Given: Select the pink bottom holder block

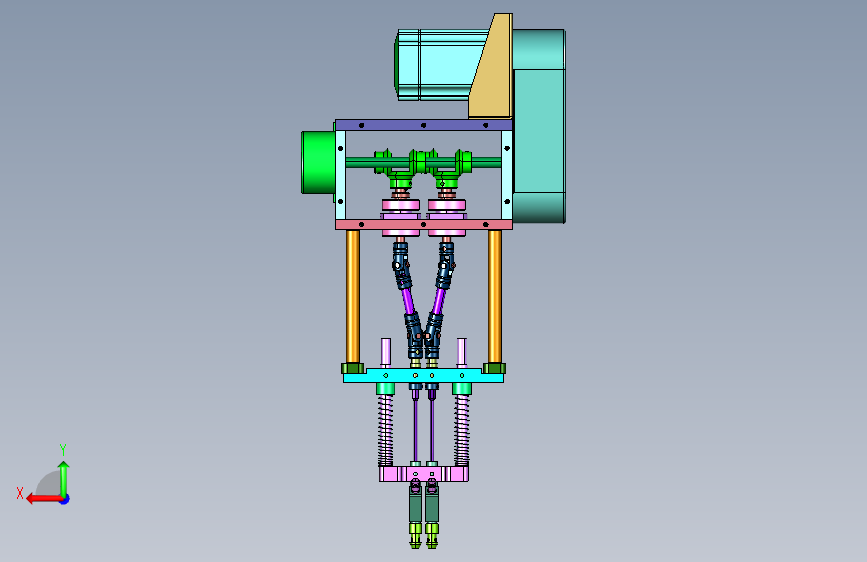Looking at the screenshot, I should click(x=424, y=474).
